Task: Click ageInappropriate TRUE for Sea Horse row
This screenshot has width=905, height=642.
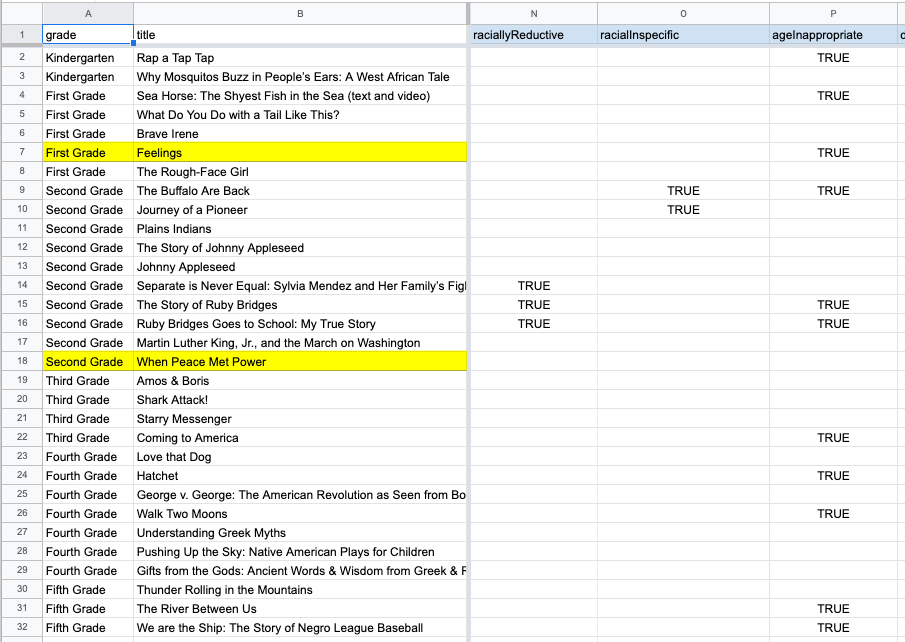Action: [x=833, y=96]
